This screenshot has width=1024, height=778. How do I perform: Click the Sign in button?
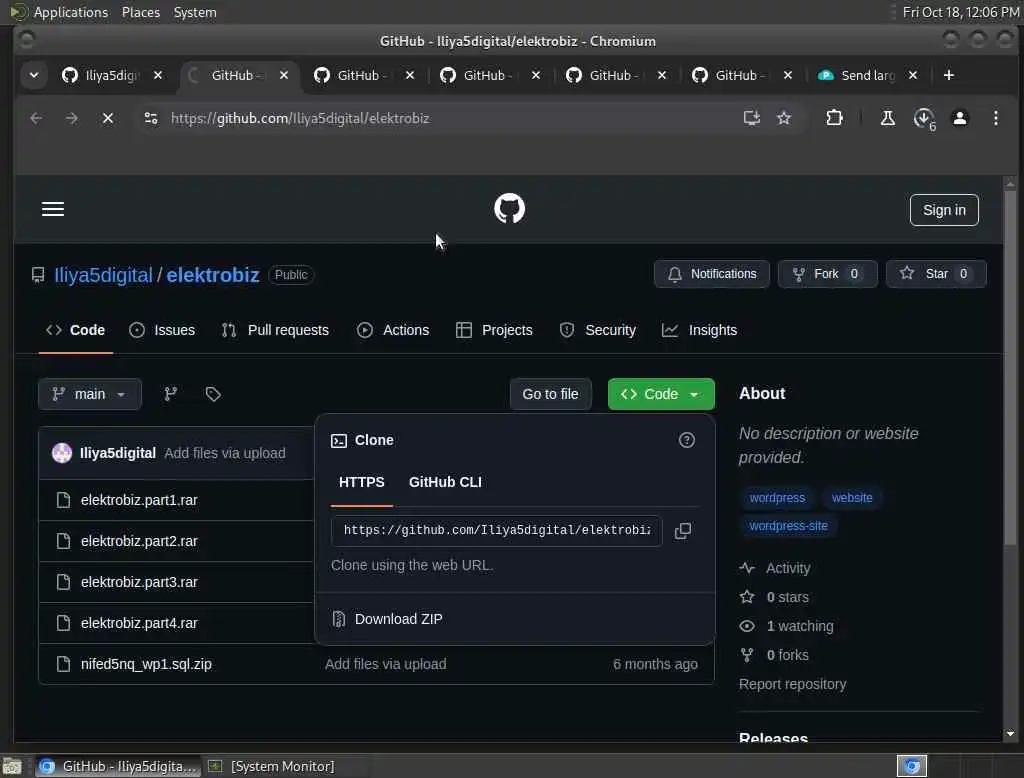[944, 210]
